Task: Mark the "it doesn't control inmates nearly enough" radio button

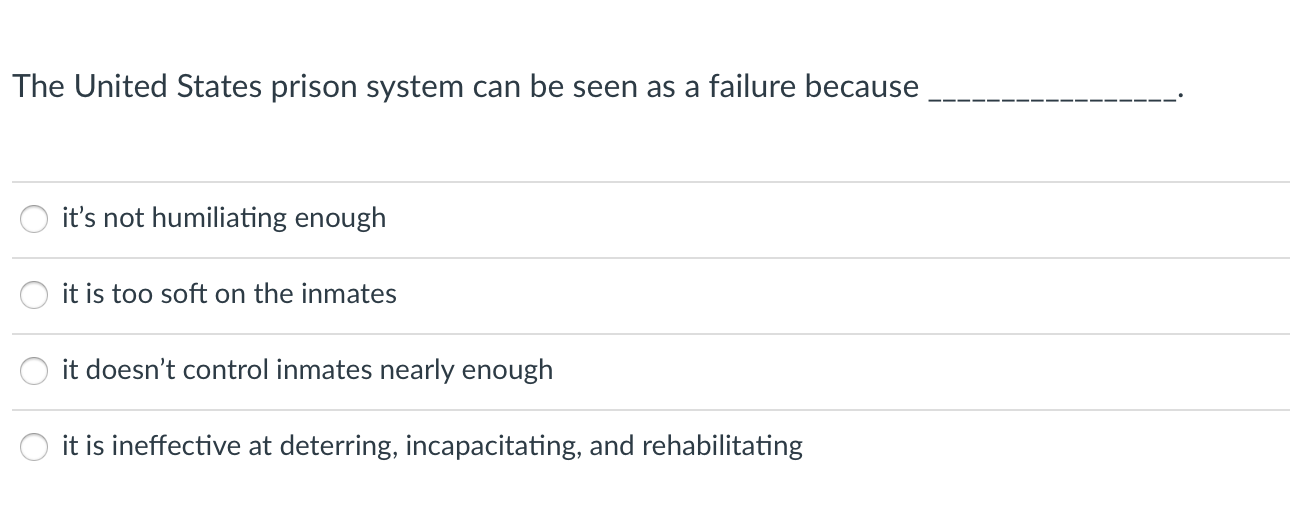Action: click(36, 372)
